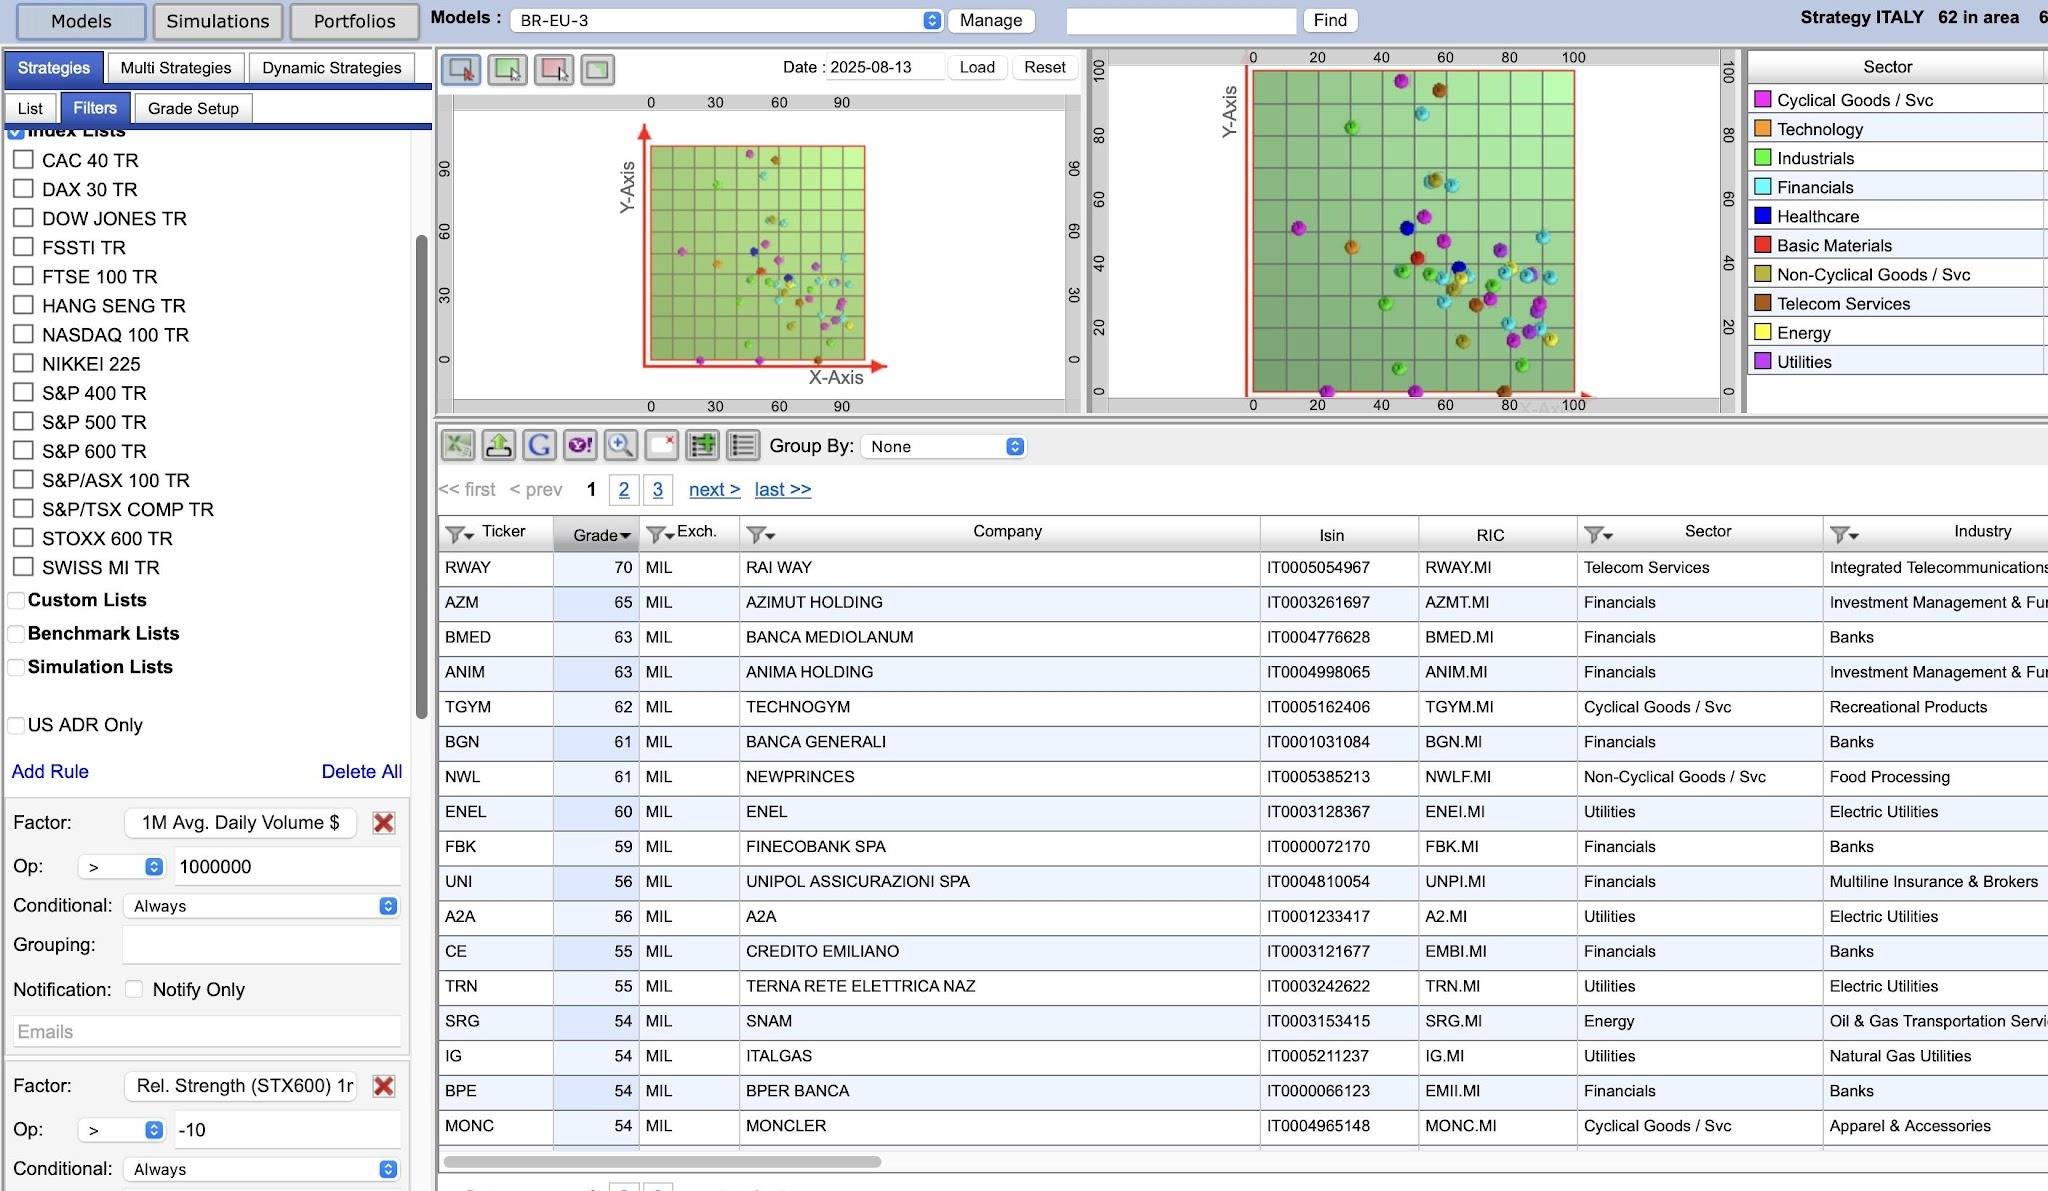Click the green upload arrow icon
The width and height of the screenshot is (2048, 1191).
pos(498,445)
